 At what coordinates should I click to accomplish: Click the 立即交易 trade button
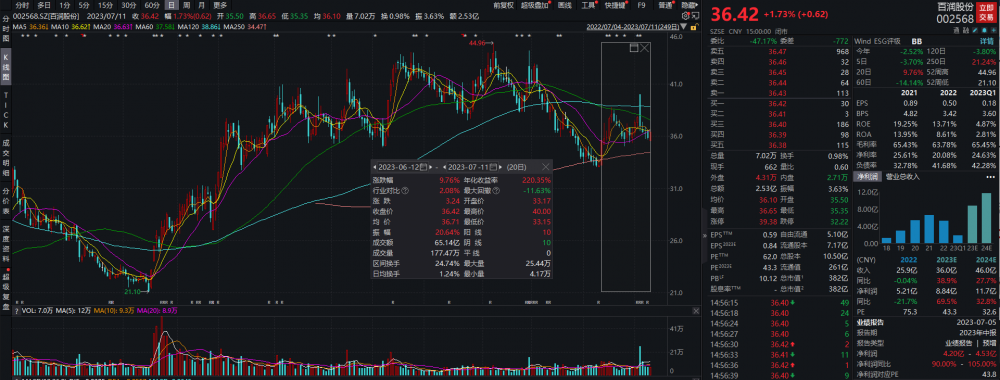(x=986, y=13)
